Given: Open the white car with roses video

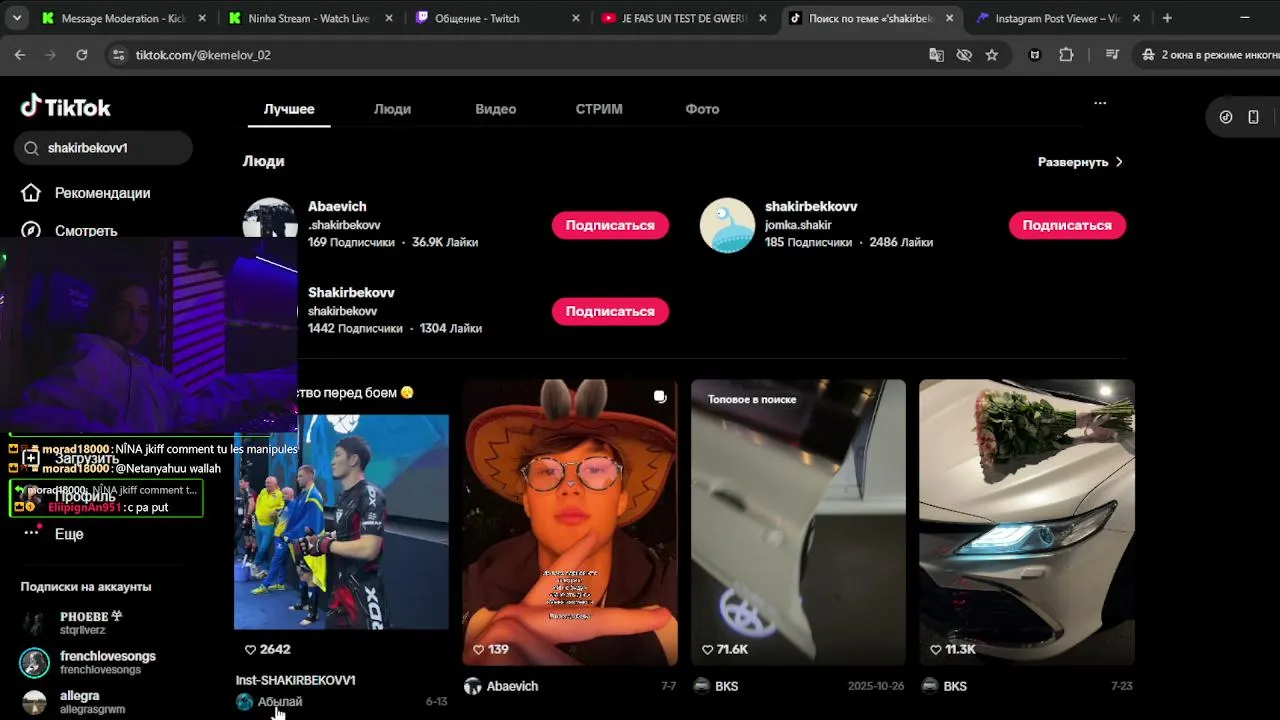Looking at the screenshot, I should pos(1027,522).
